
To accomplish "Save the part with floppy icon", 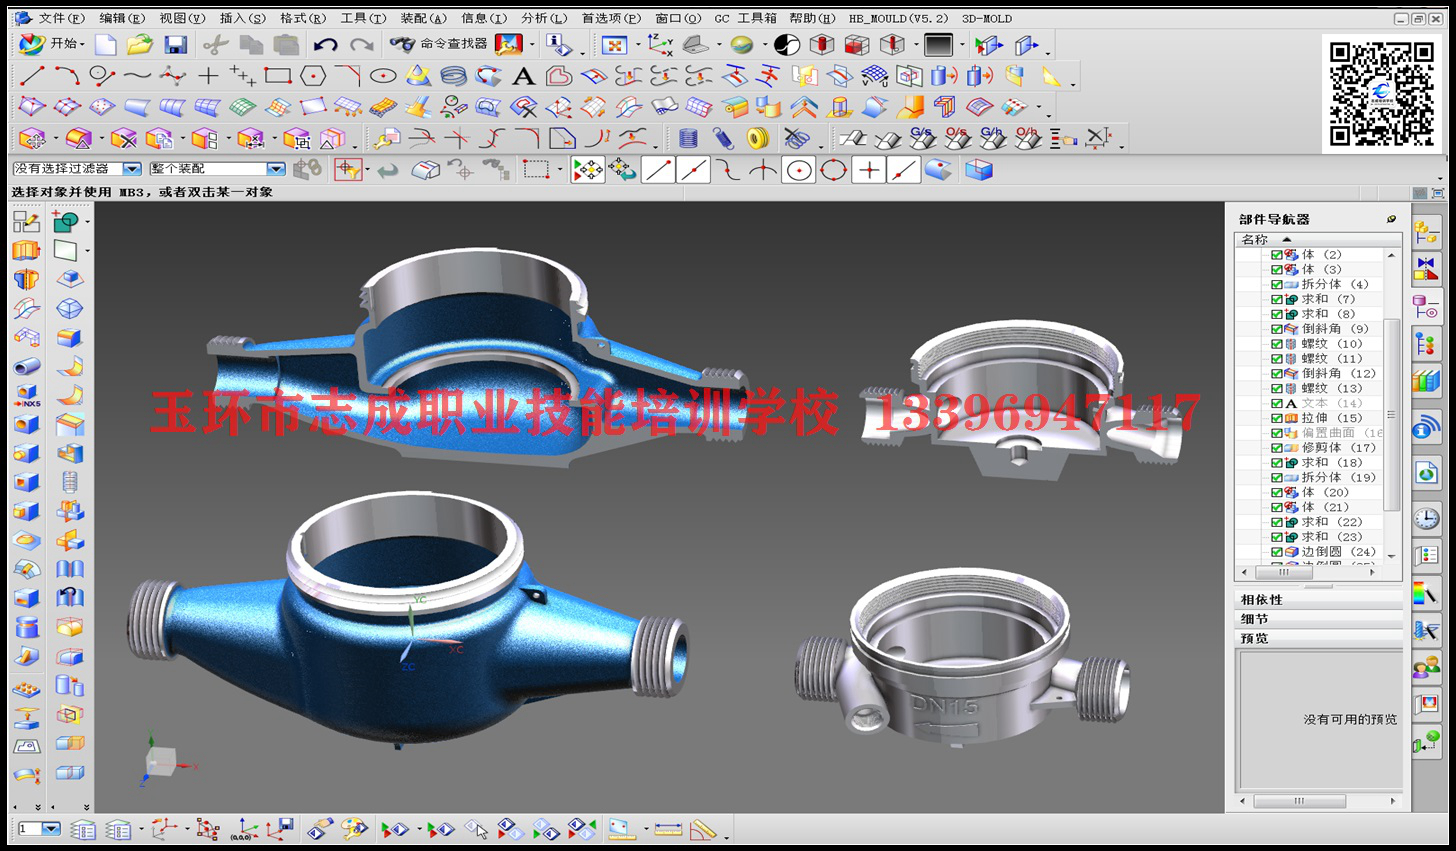I will point(176,44).
